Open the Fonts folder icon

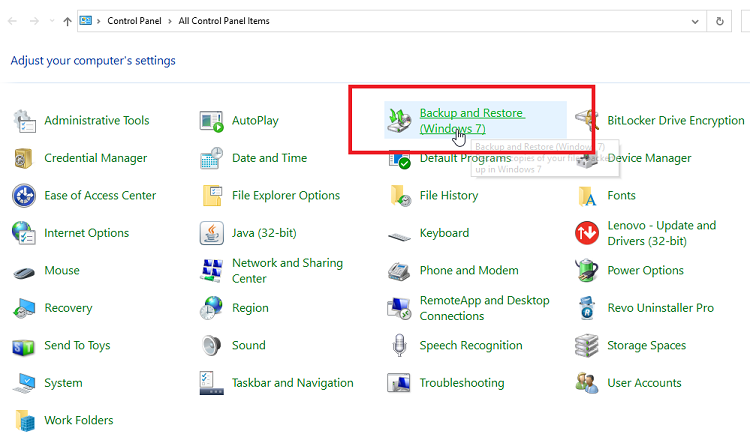587,196
